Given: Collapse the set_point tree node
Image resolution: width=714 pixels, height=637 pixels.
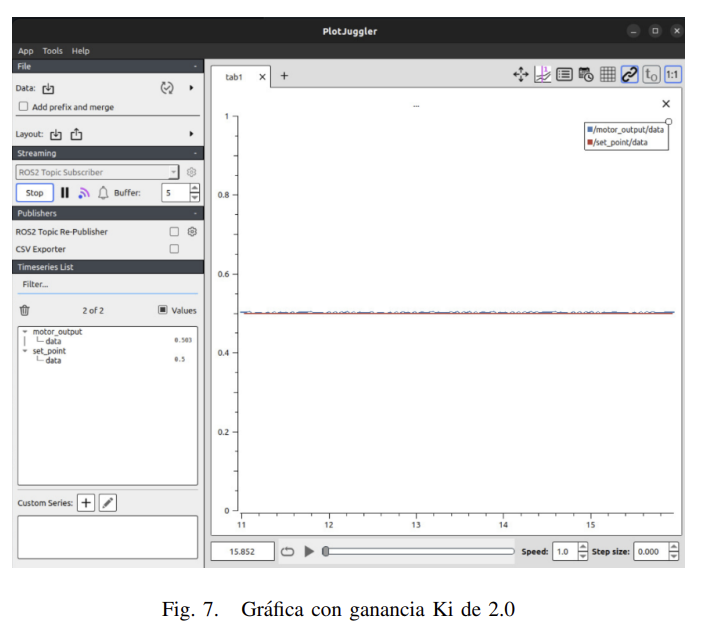Looking at the screenshot, I should coord(25,351).
